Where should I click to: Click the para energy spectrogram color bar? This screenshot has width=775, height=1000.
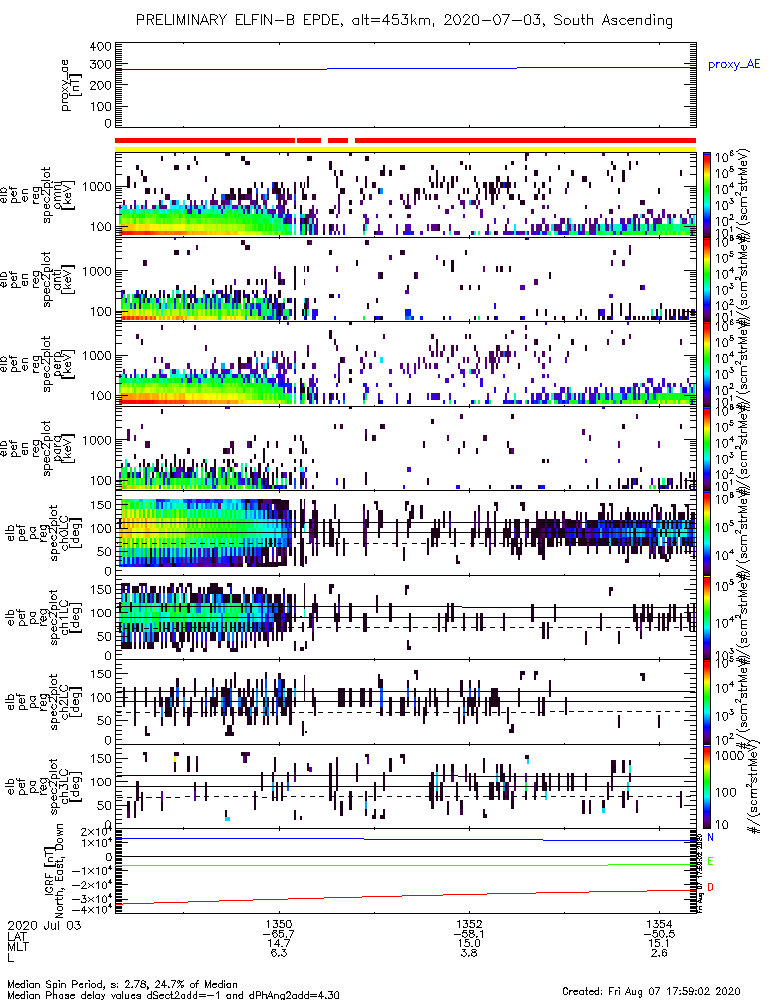coord(705,448)
